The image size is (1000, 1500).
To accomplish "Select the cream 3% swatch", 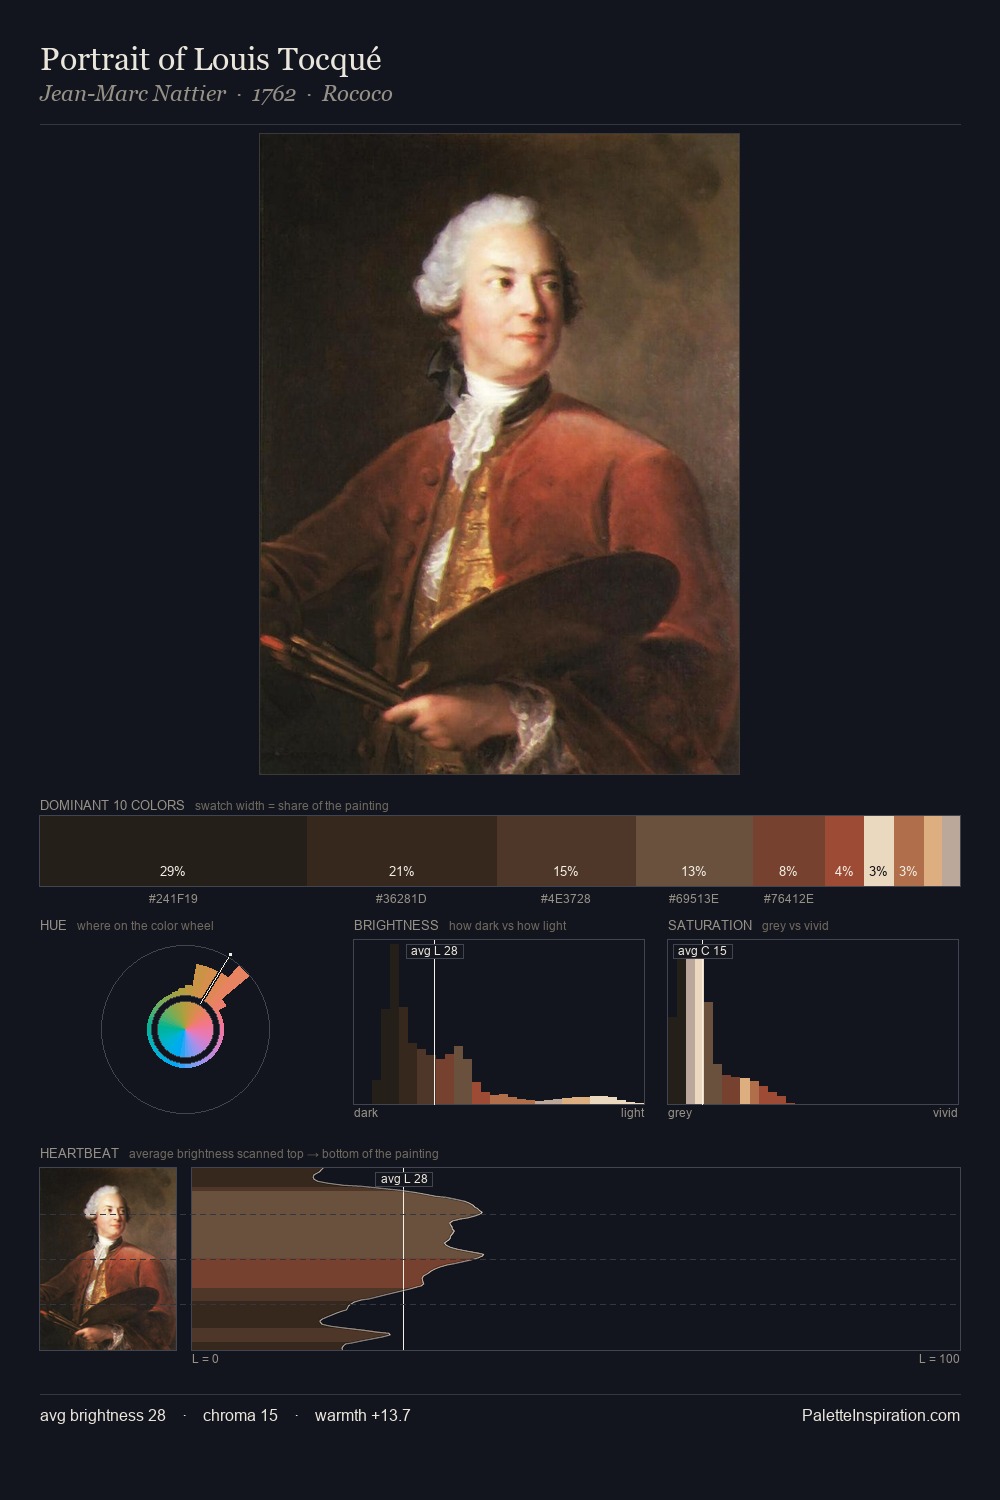I will pos(878,851).
